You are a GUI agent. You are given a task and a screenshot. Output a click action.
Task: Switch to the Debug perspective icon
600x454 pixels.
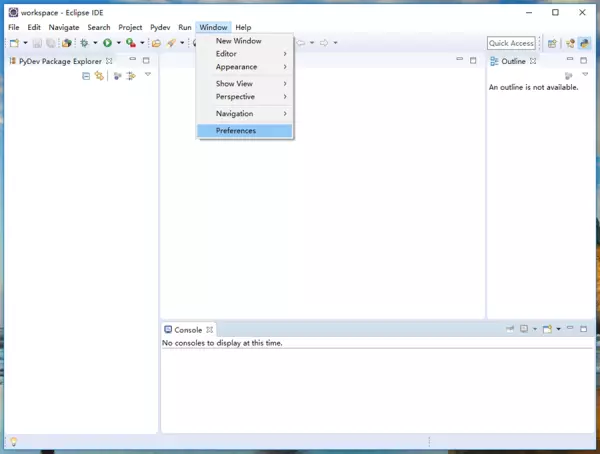click(x=570, y=43)
